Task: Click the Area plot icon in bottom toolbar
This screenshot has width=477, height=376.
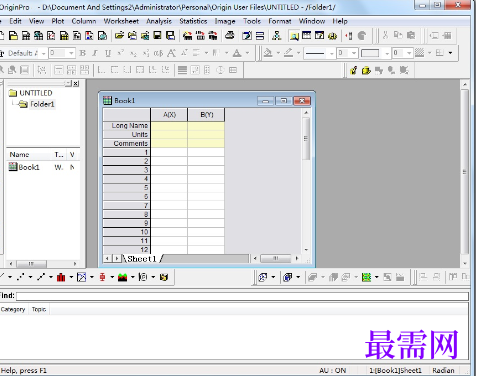Action: pos(122,277)
